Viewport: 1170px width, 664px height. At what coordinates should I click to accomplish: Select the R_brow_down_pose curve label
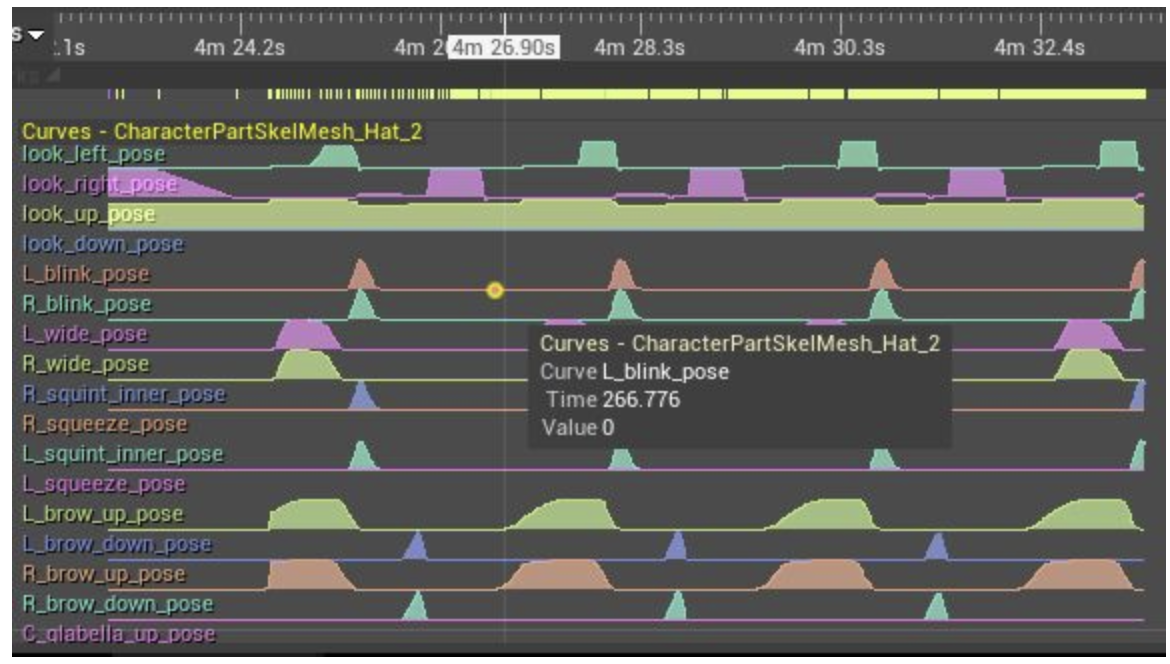click(x=117, y=604)
